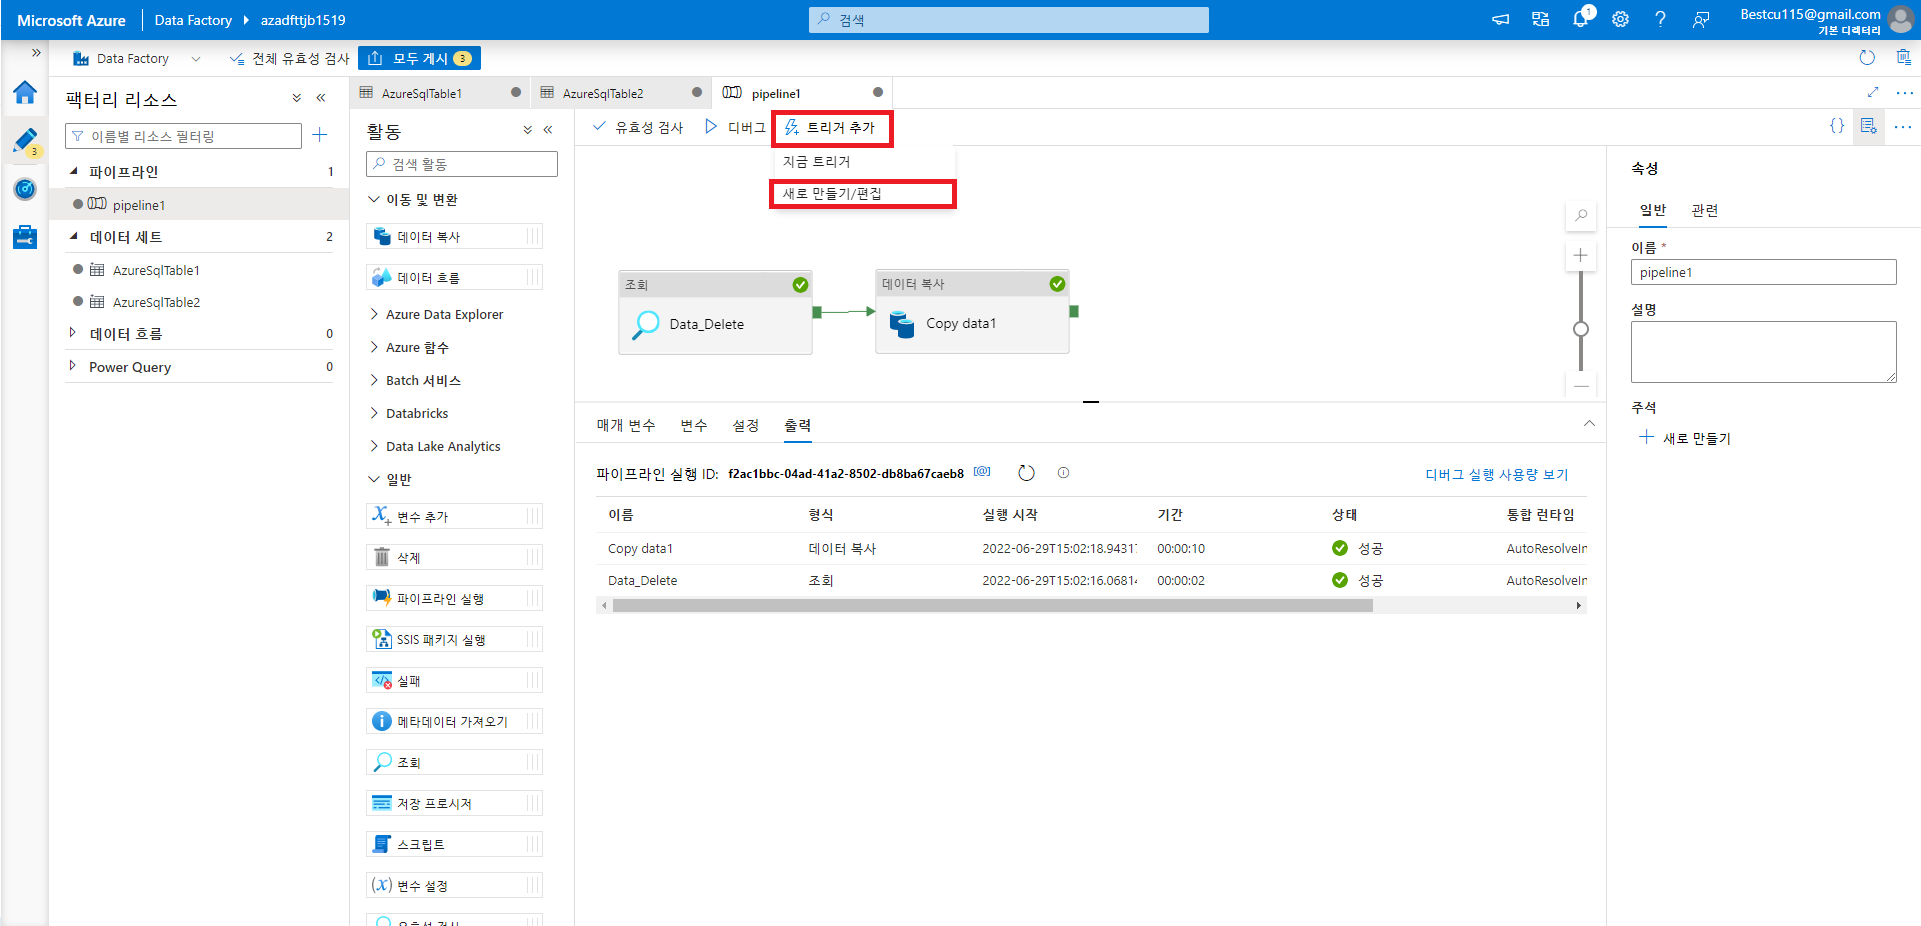Expand the 데이터 흐름 tree section
The height and width of the screenshot is (926, 1921).
[x=72, y=333]
